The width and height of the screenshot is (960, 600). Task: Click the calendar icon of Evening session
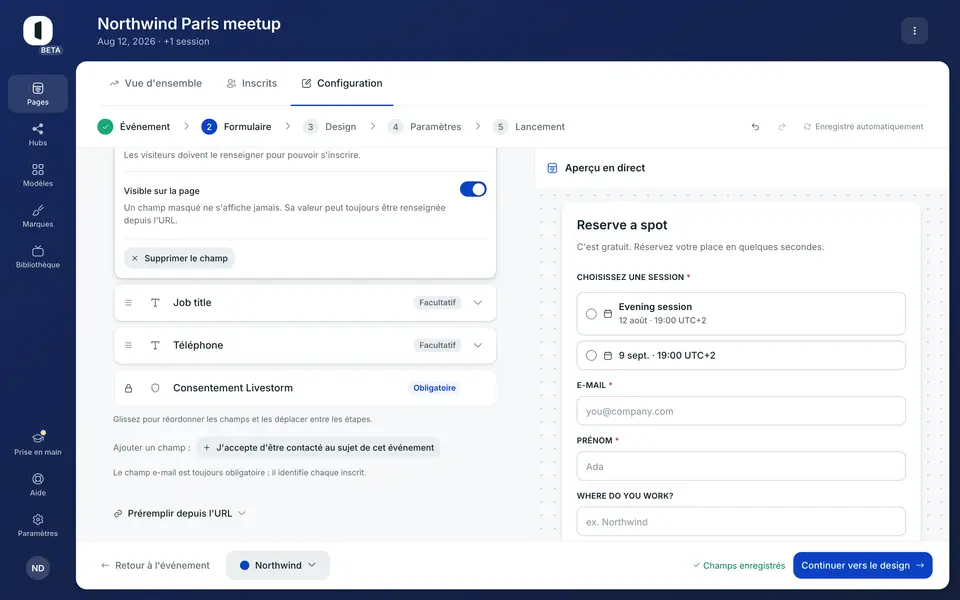(x=608, y=313)
